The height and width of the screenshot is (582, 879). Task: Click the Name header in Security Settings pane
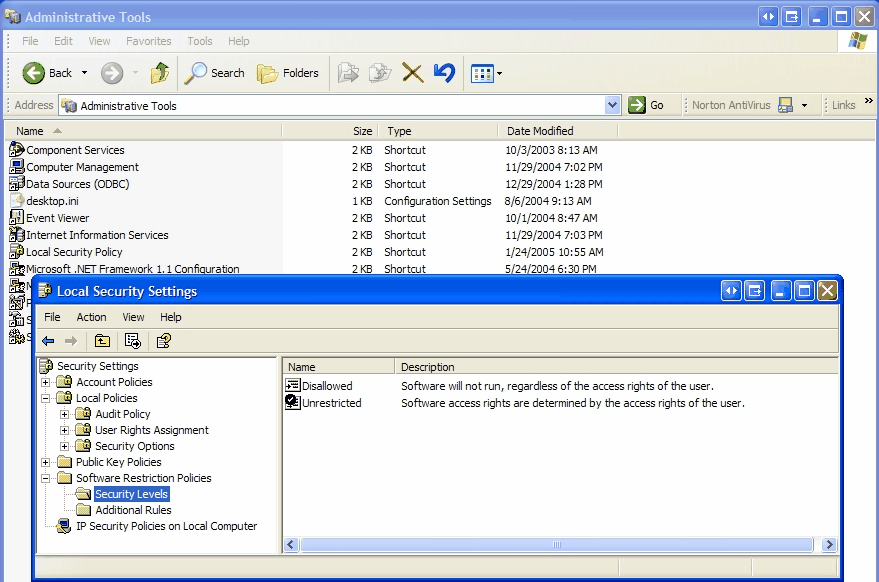click(x=339, y=367)
